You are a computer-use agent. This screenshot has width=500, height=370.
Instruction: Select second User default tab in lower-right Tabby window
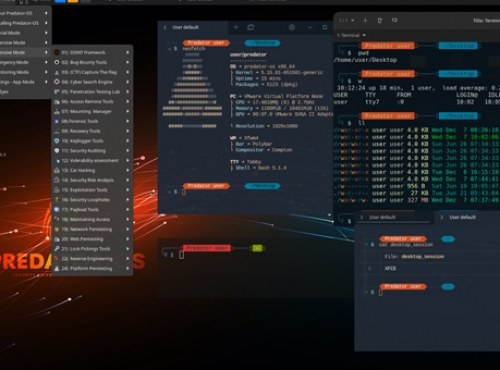pyautogui.click(x=467, y=217)
